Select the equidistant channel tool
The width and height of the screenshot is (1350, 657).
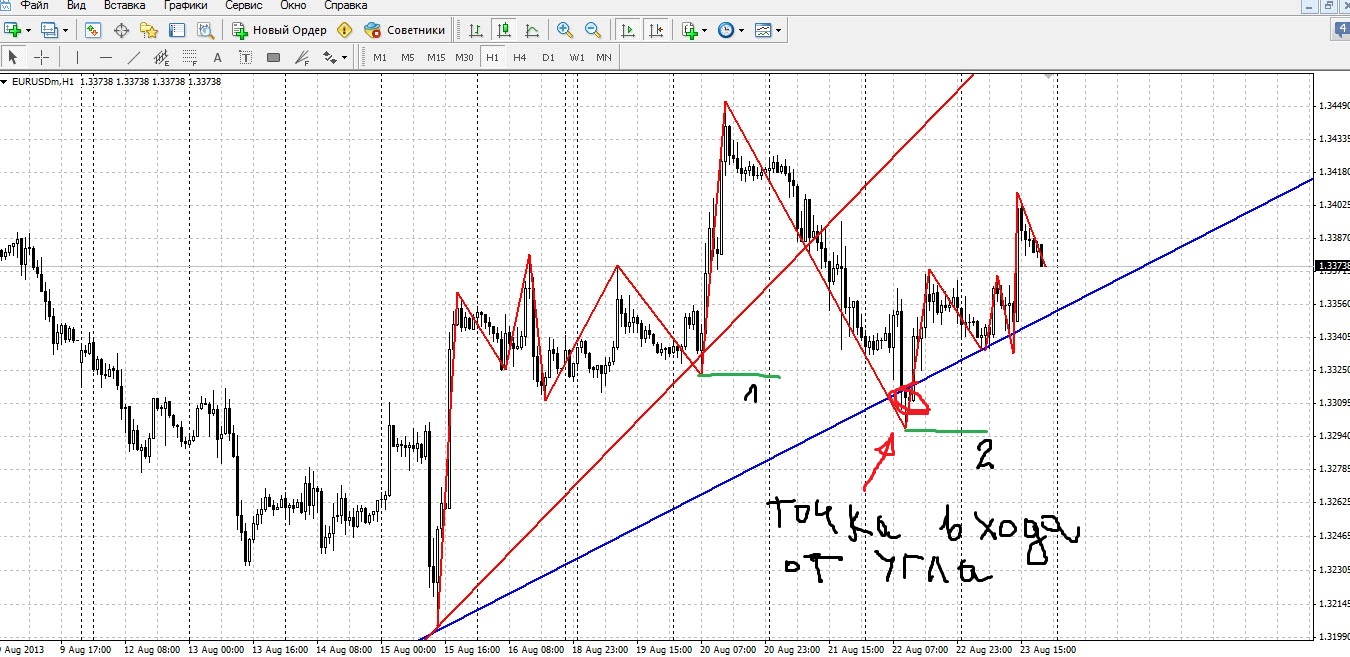coord(161,57)
